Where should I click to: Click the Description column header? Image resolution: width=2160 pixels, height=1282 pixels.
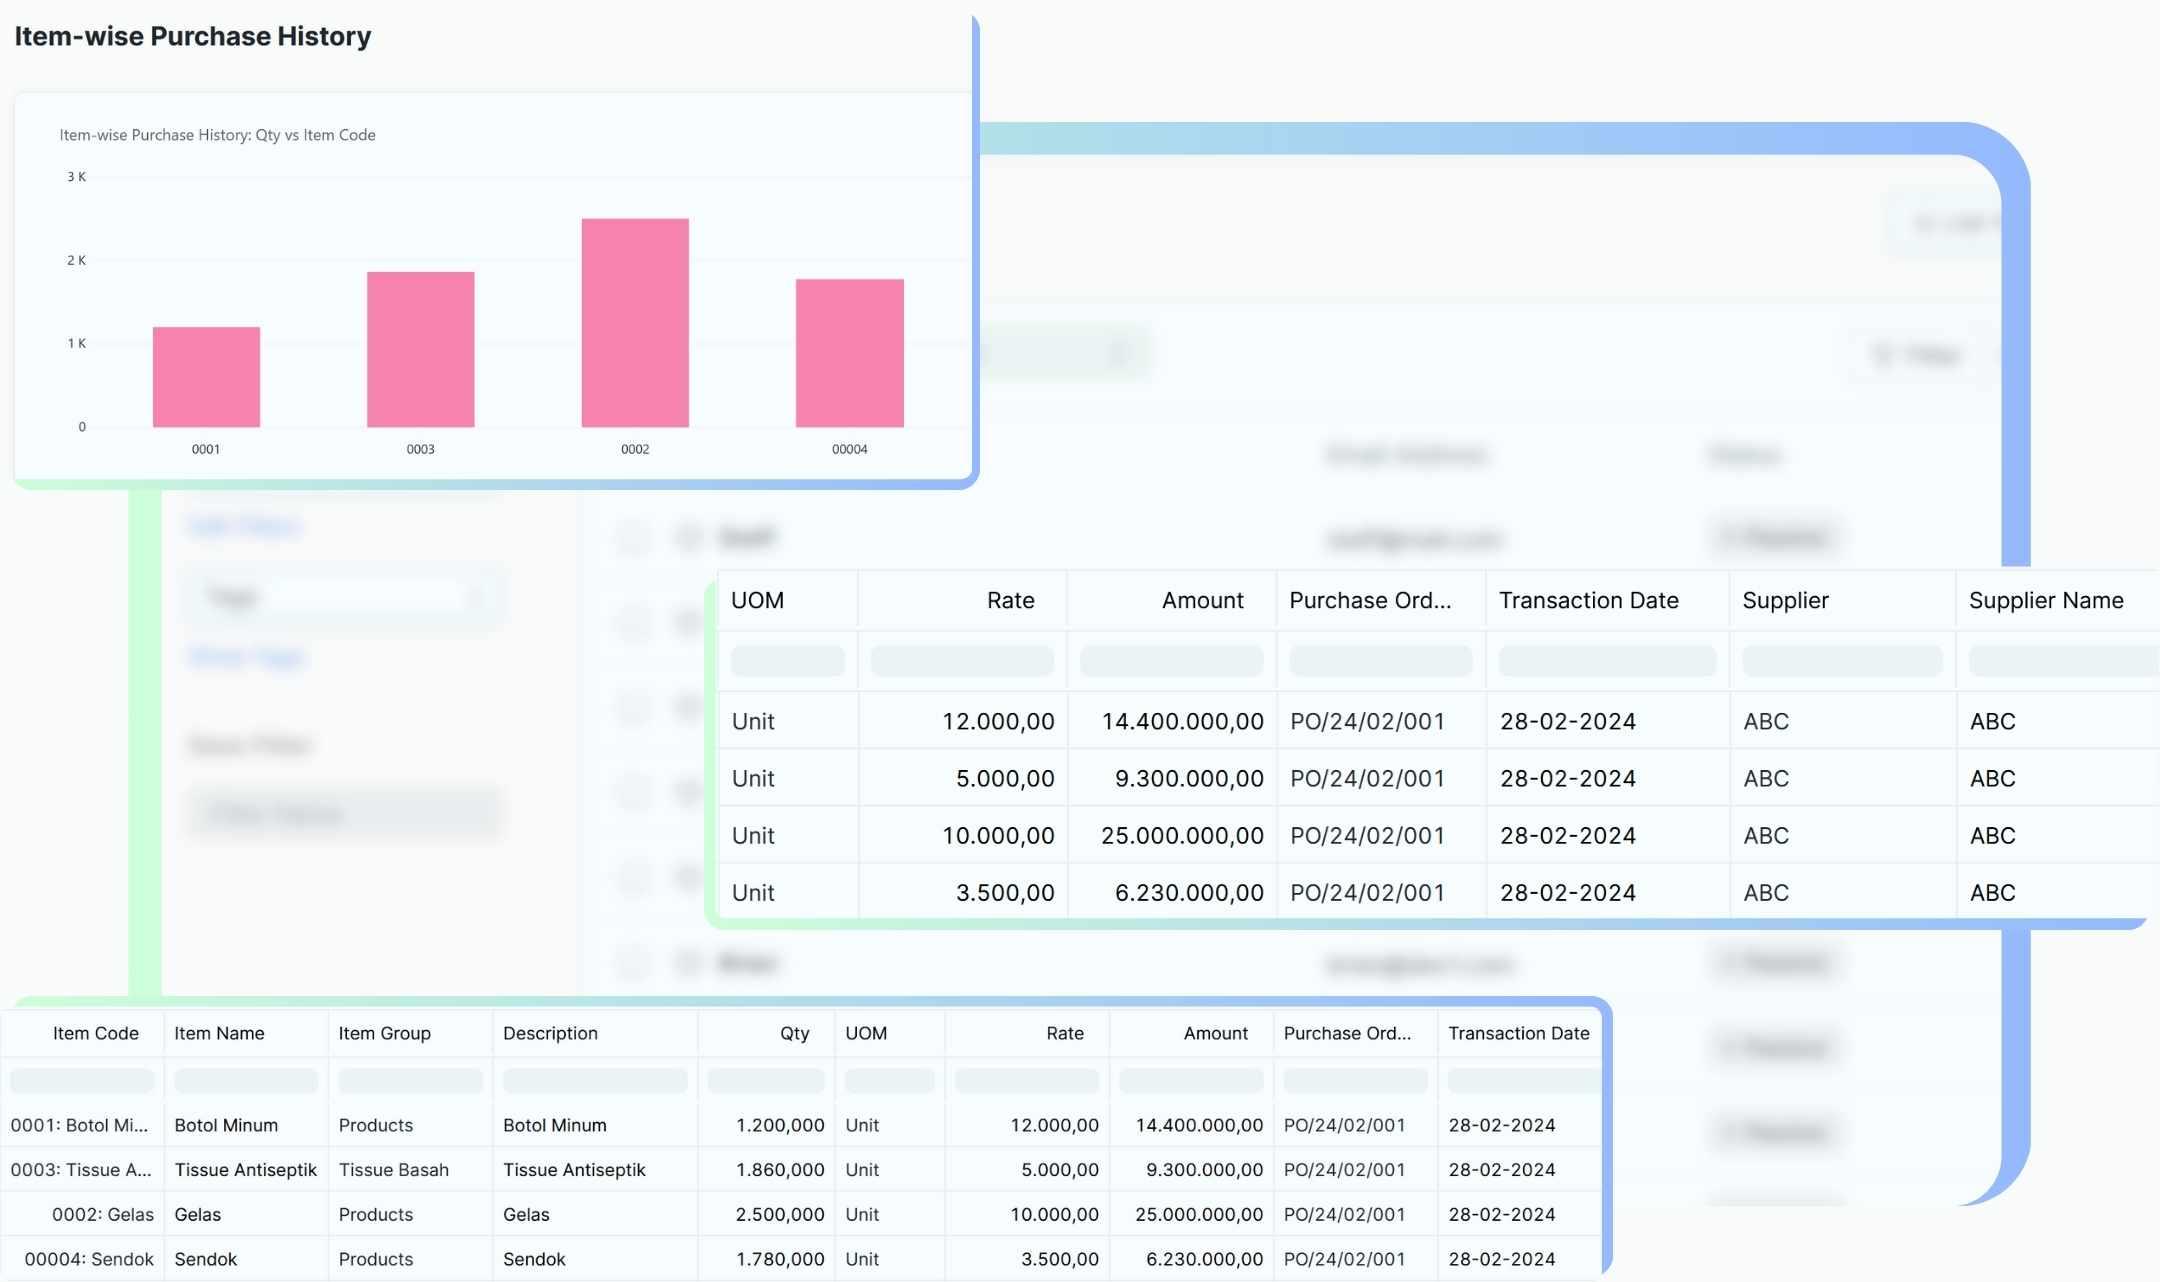click(x=550, y=1033)
